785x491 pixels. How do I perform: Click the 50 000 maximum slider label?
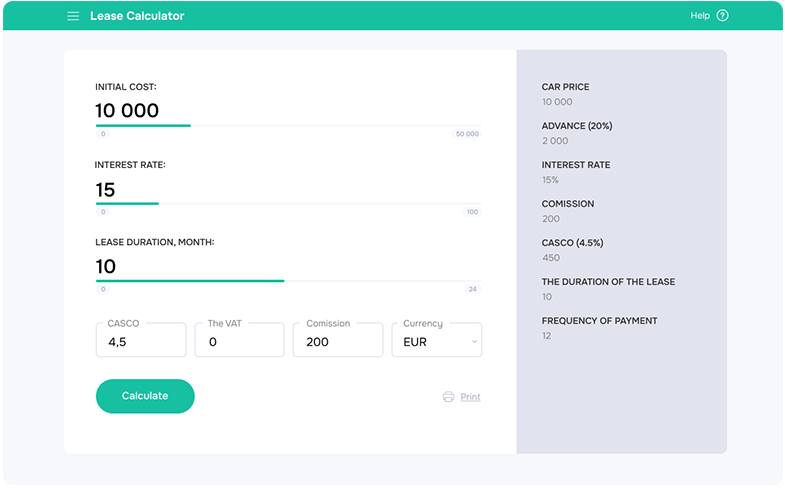[467, 134]
